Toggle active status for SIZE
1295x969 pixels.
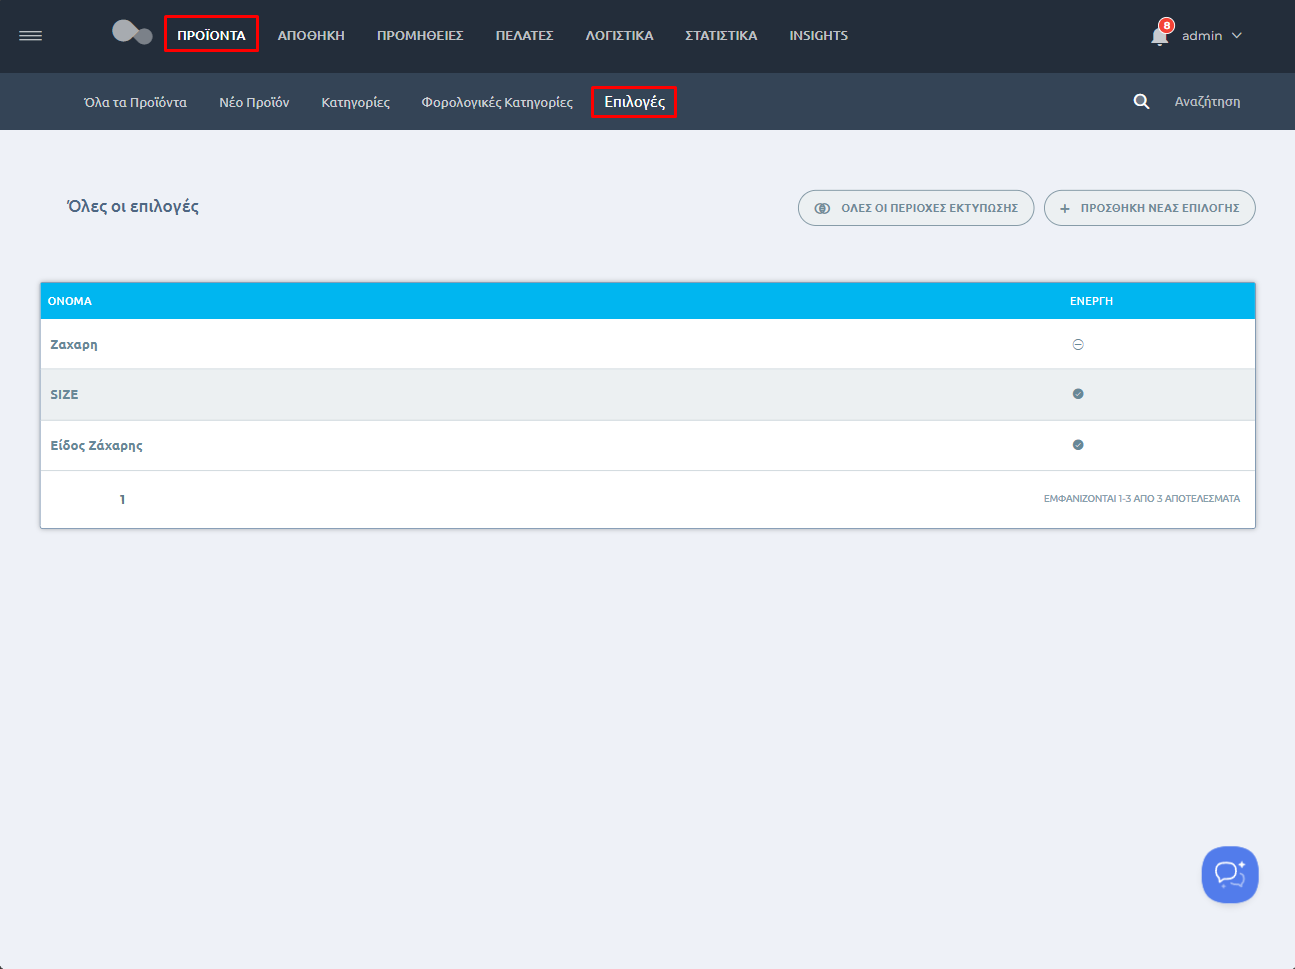(x=1078, y=394)
